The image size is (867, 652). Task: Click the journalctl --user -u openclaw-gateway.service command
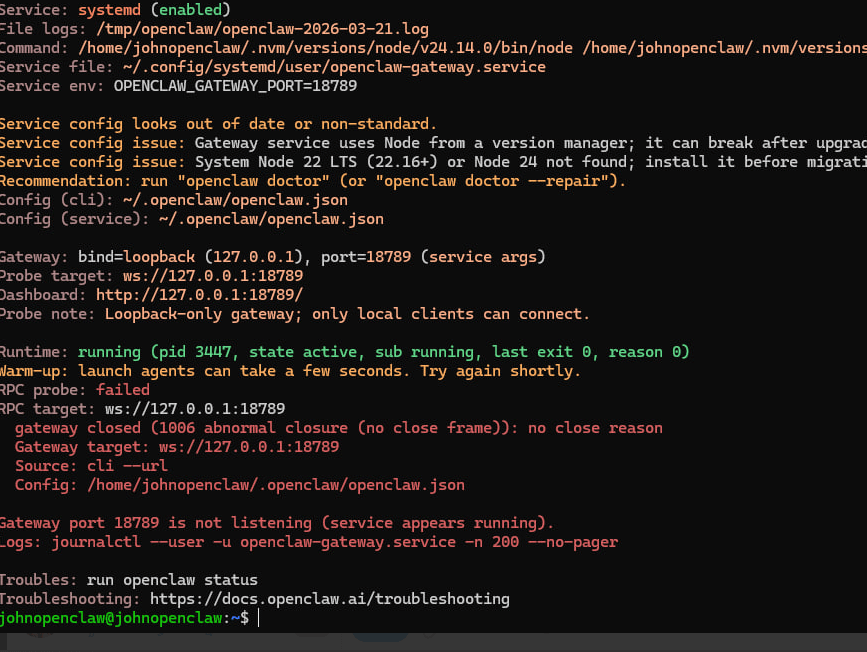click(335, 542)
